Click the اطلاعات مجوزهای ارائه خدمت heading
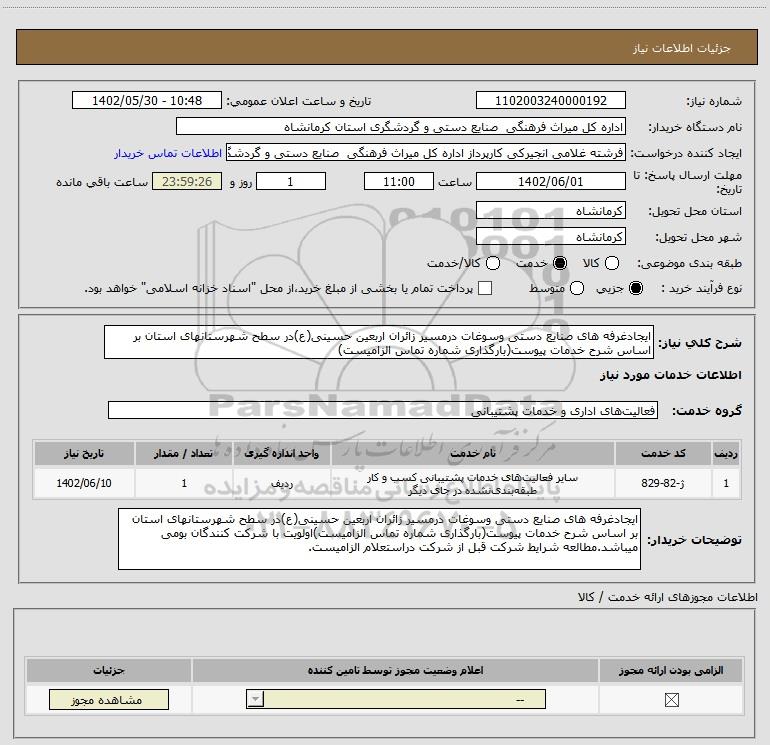The width and height of the screenshot is (770, 745). [667, 597]
